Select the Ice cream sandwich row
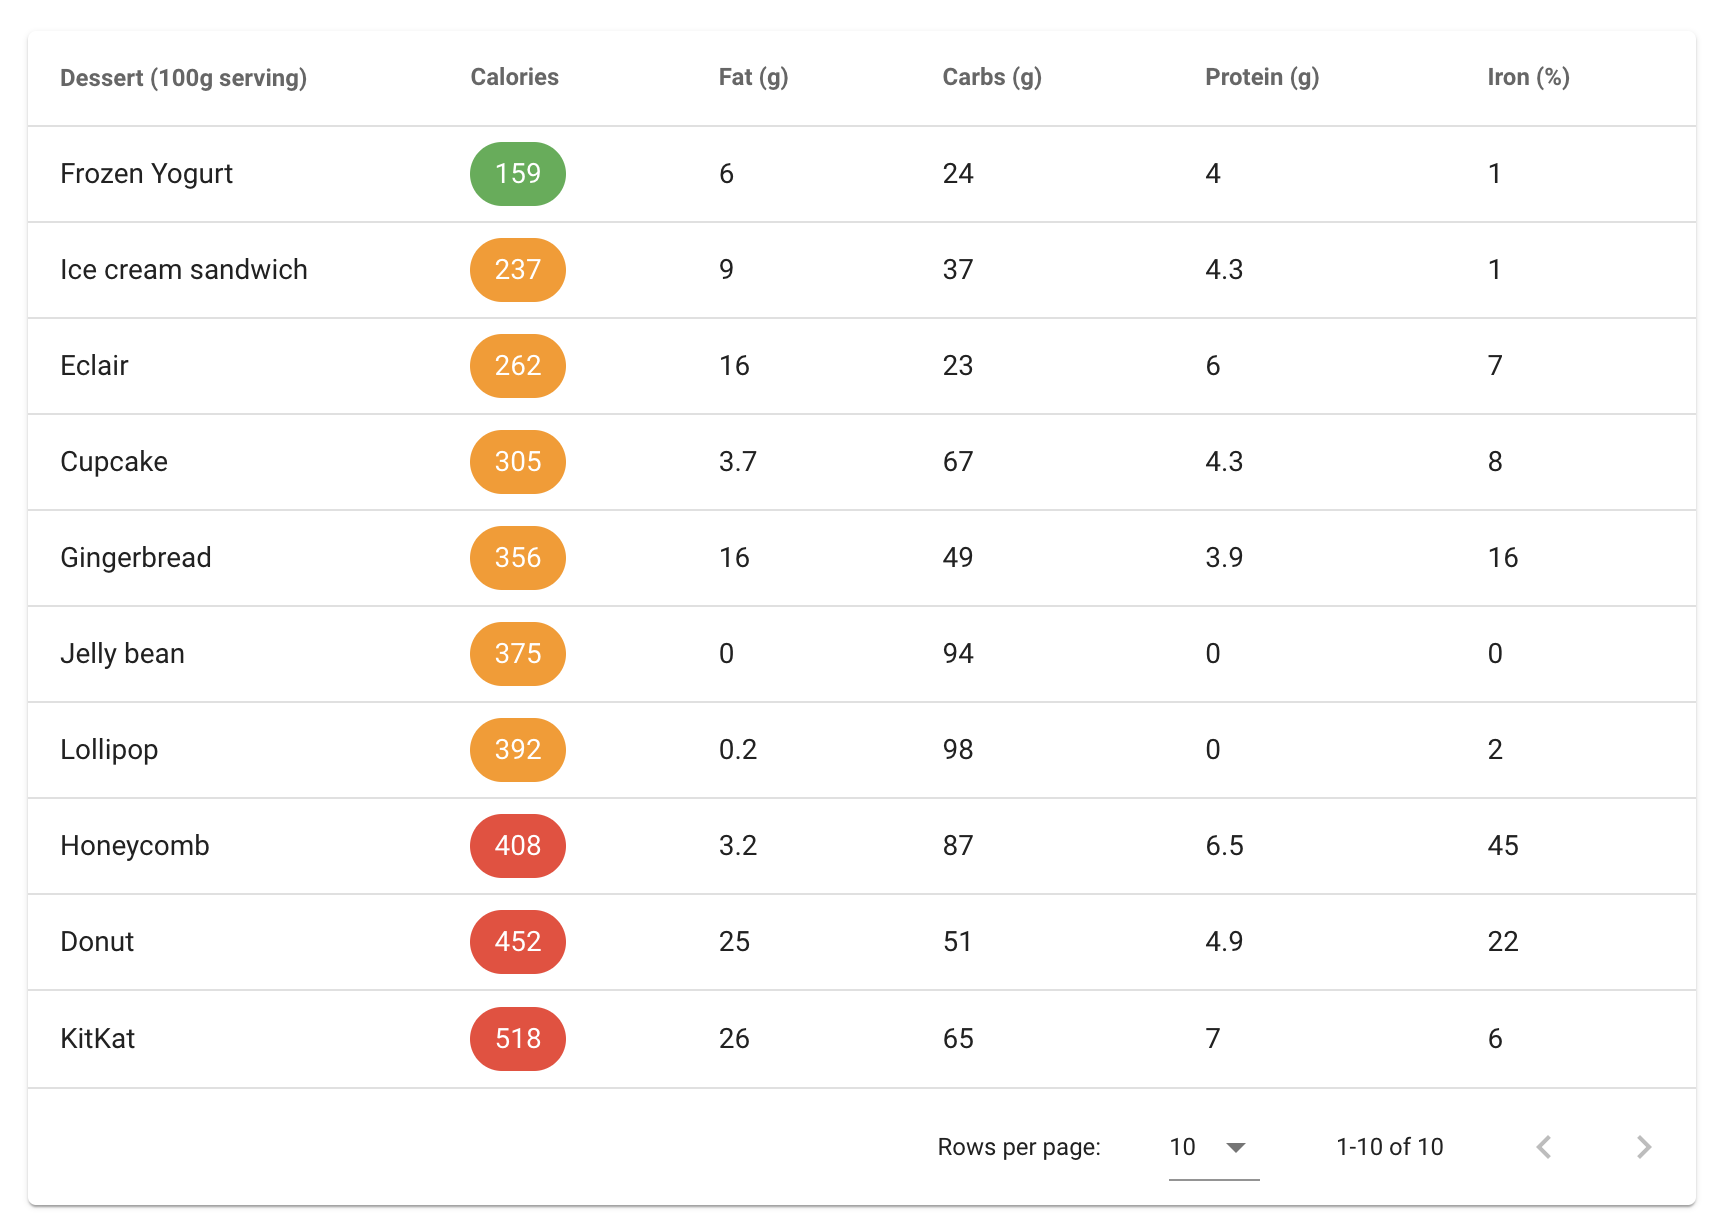Viewport: 1720px width, 1222px height. tap(184, 270)
